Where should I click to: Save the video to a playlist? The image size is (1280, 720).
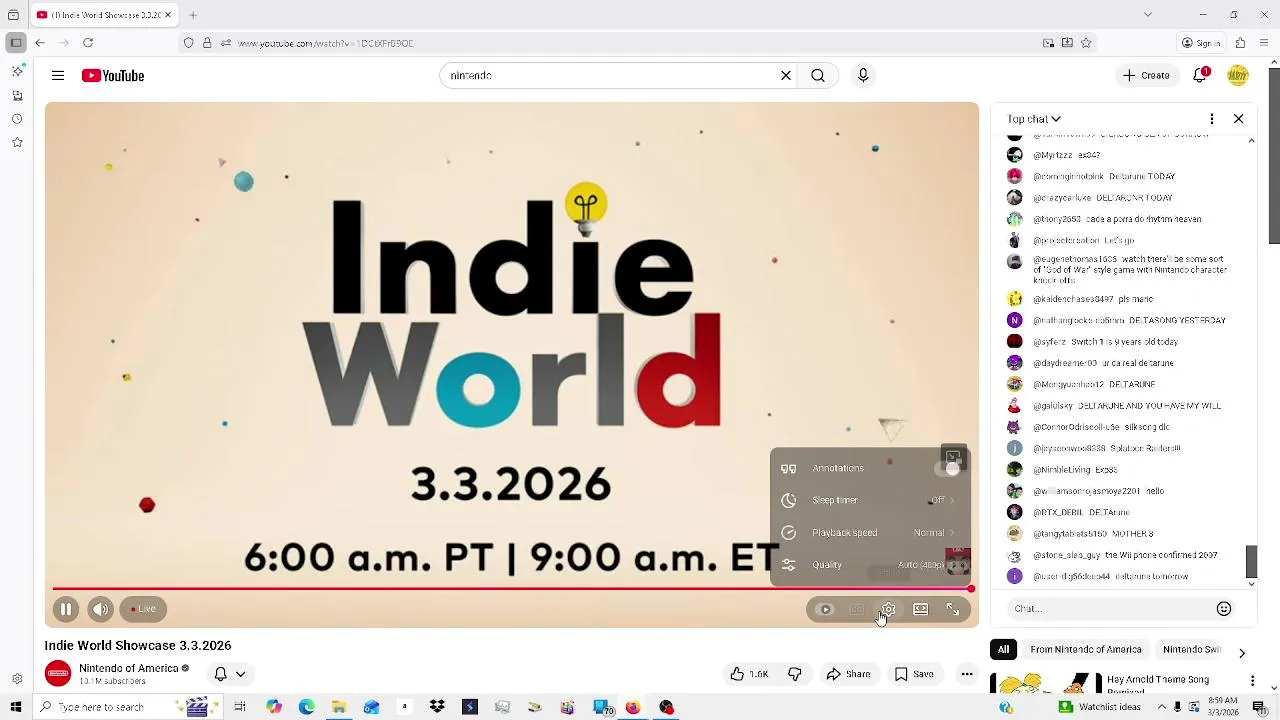tap(914, 674)
